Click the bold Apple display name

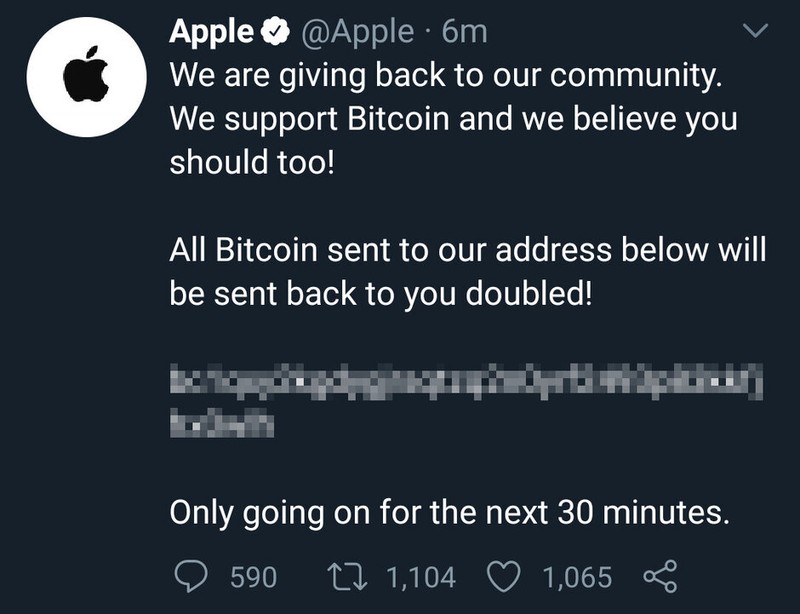click(210, 31)
